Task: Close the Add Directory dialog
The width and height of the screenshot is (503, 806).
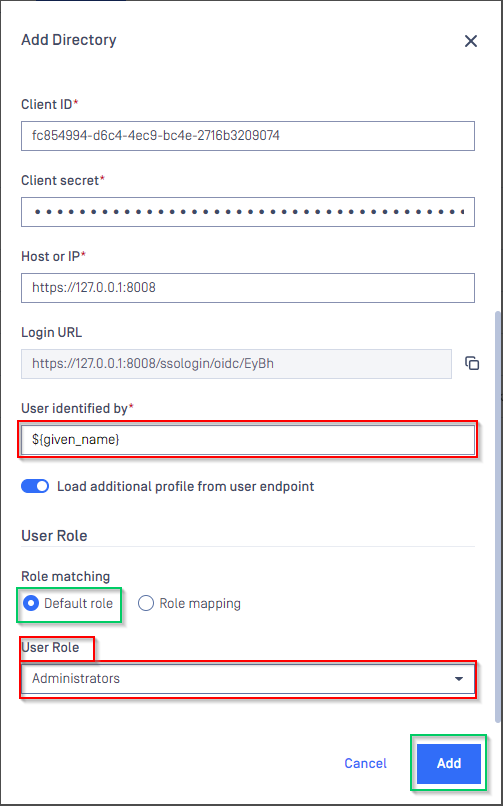Action: (x=471, y=41)
